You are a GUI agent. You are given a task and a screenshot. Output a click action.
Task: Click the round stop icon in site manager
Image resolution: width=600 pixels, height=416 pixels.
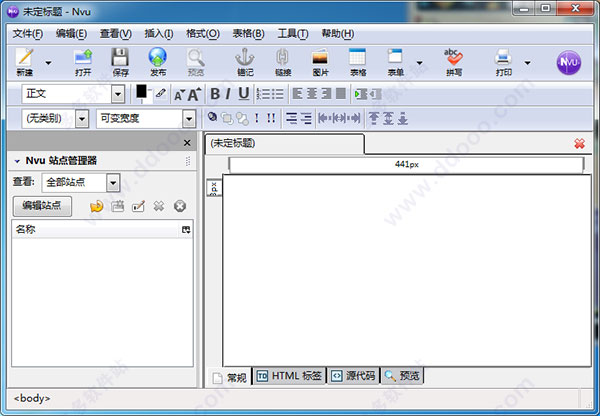click(180, 206)
